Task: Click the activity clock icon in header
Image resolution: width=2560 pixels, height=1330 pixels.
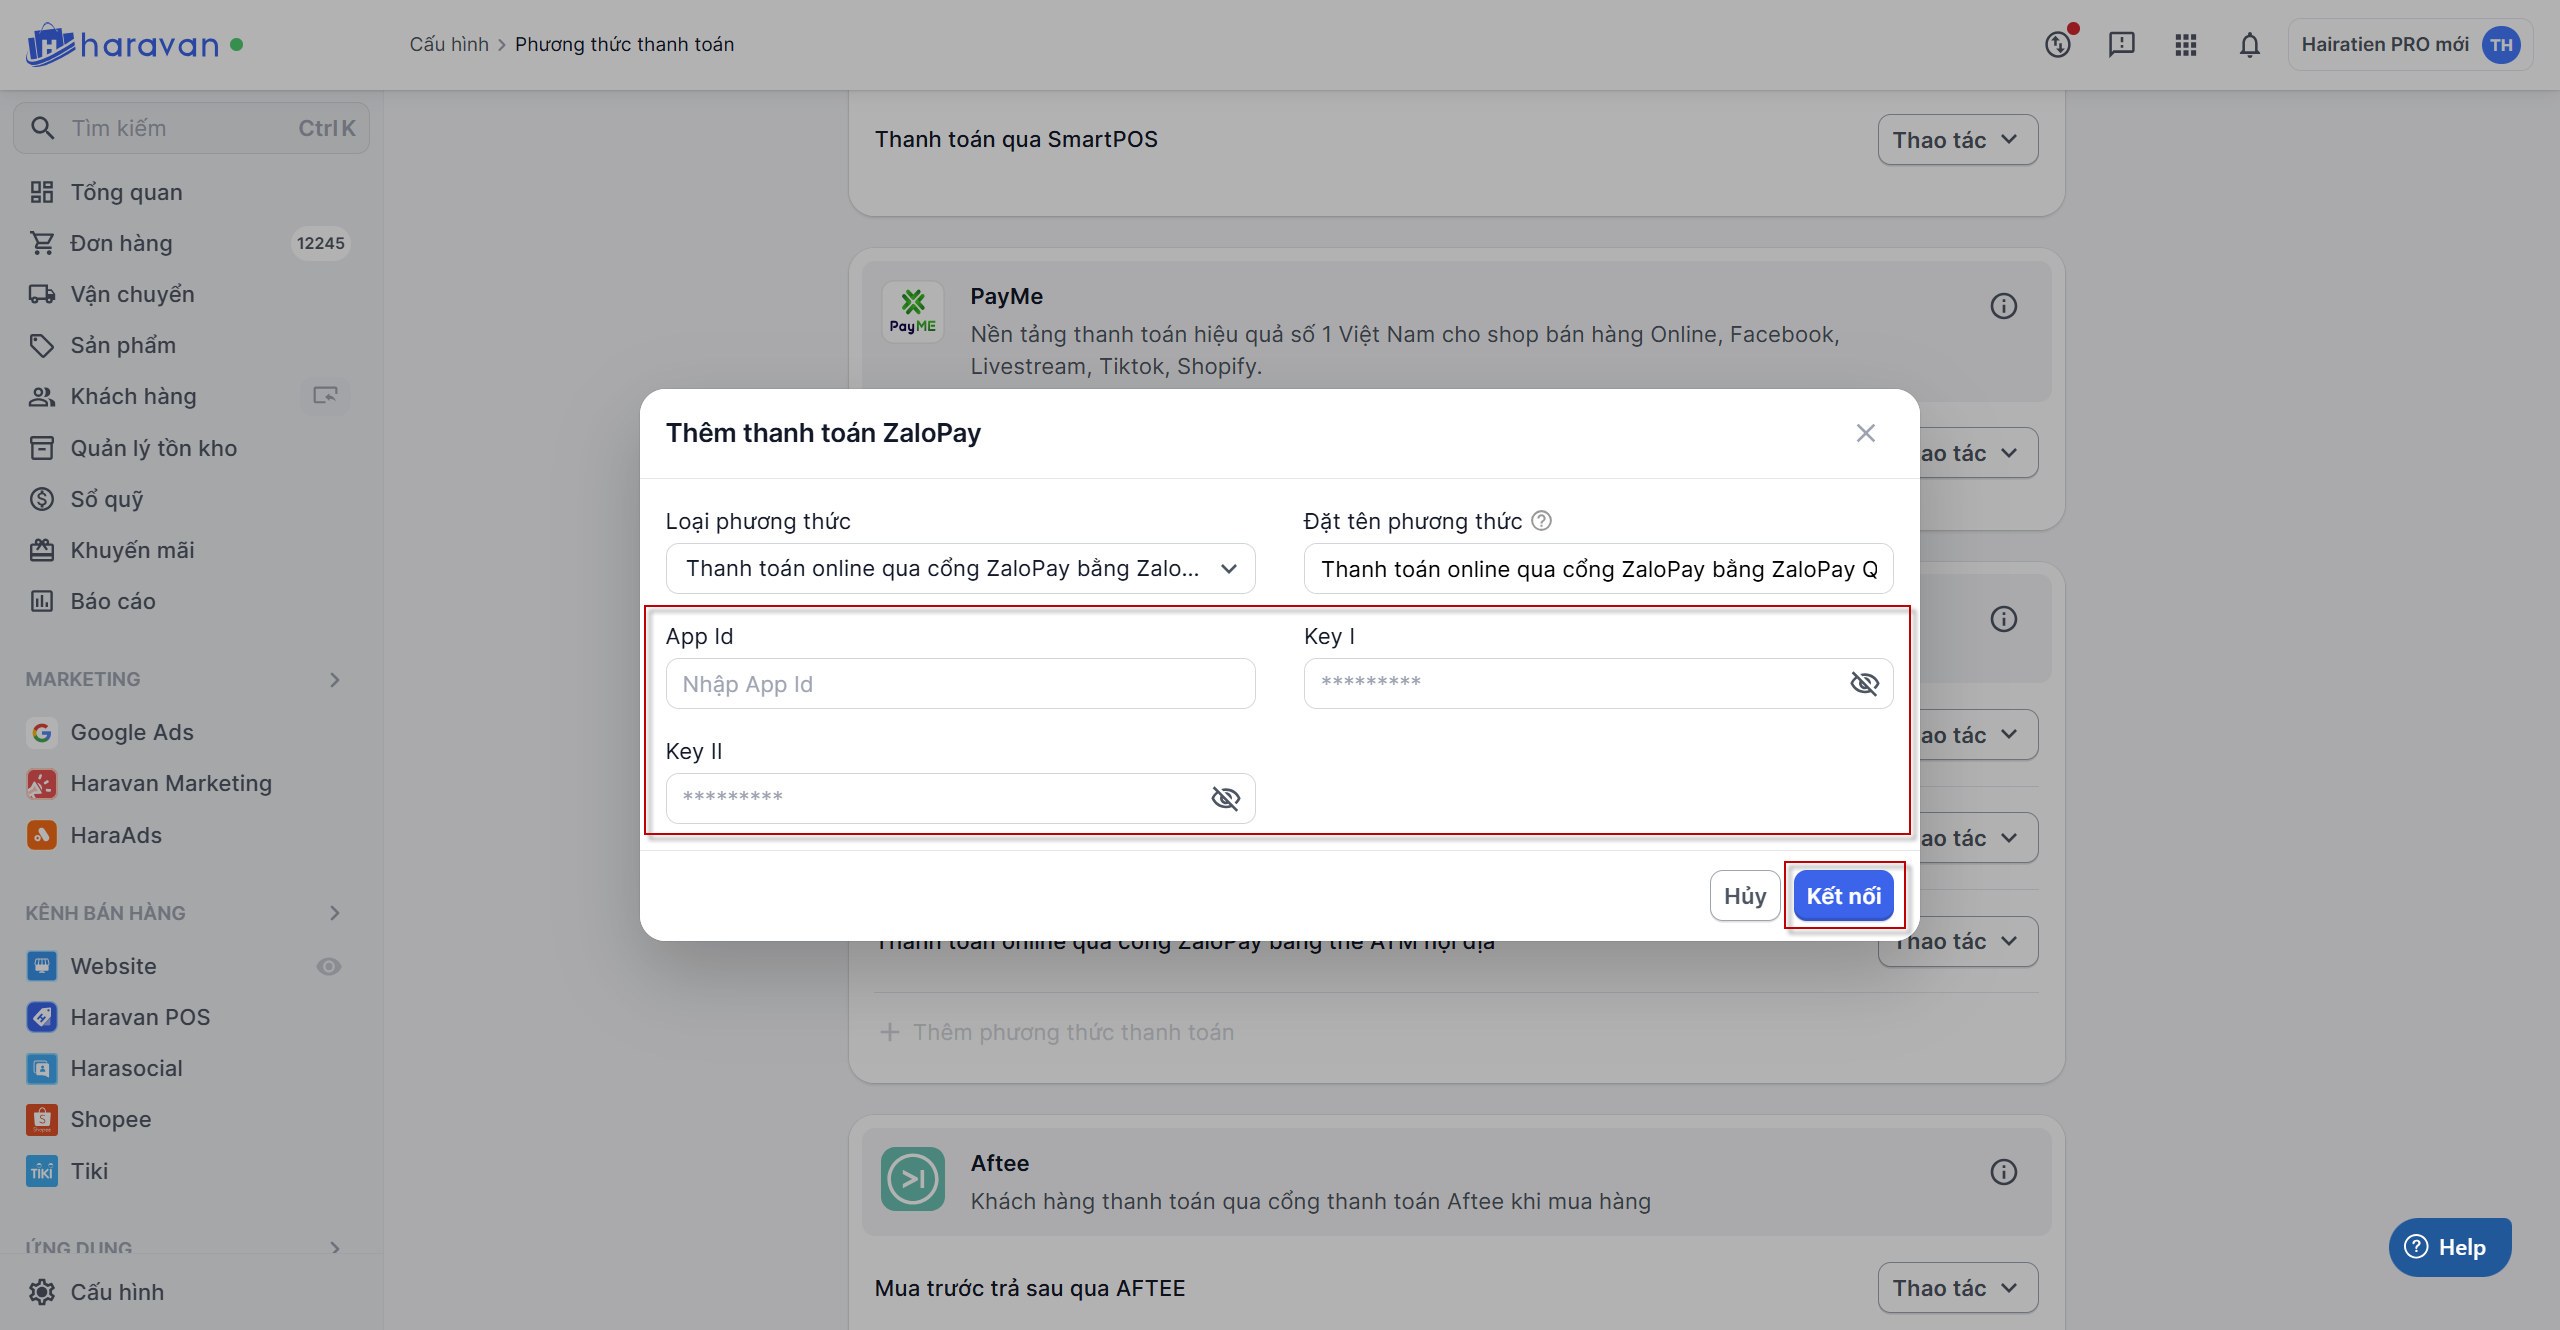Action: [x=2057, y=45]
